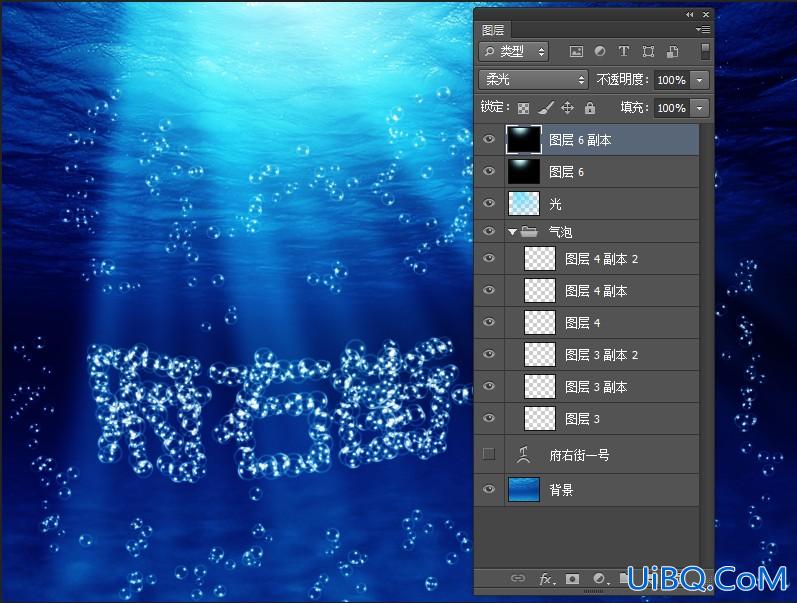Viewport: 797px width, 603px height.
Task: Hide the 图层 6 layer
Action: 489,171
